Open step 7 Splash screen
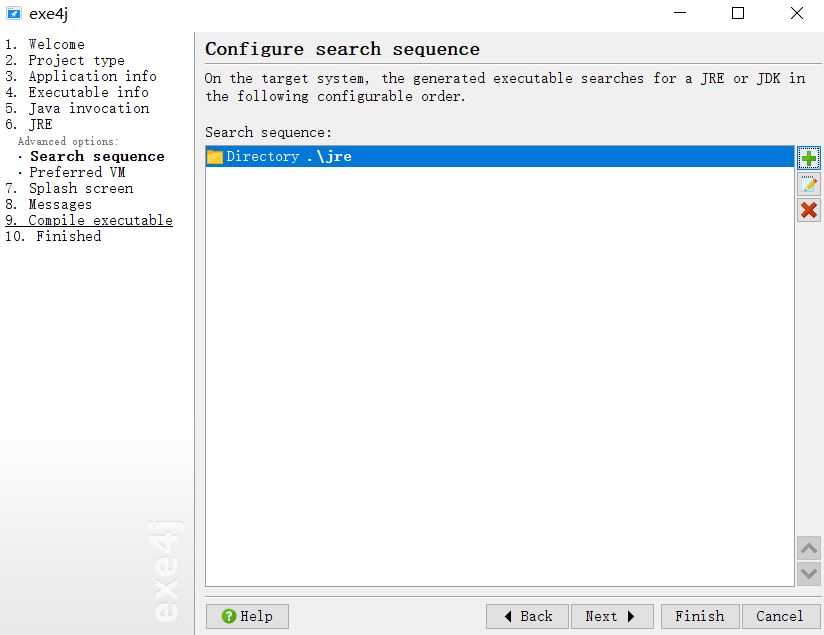This screenshot has height=635, width=824. 69,188
